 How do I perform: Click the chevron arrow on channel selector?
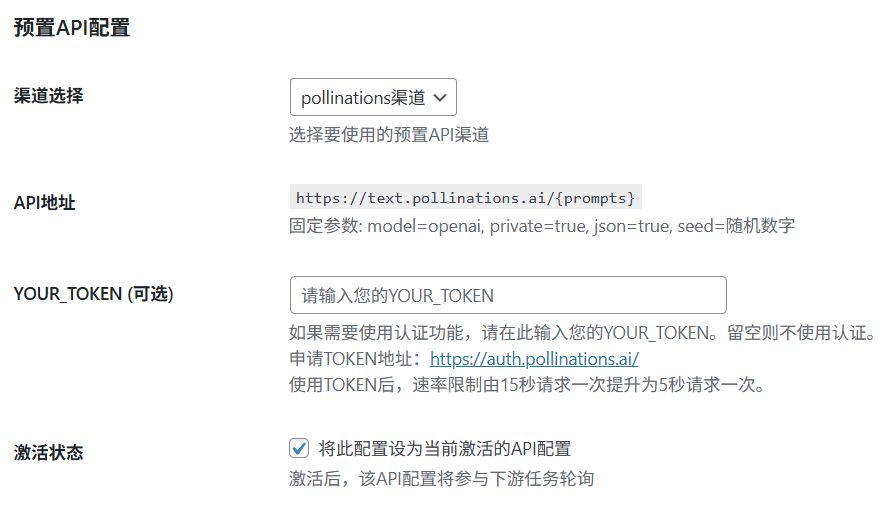tap(441, 98)
